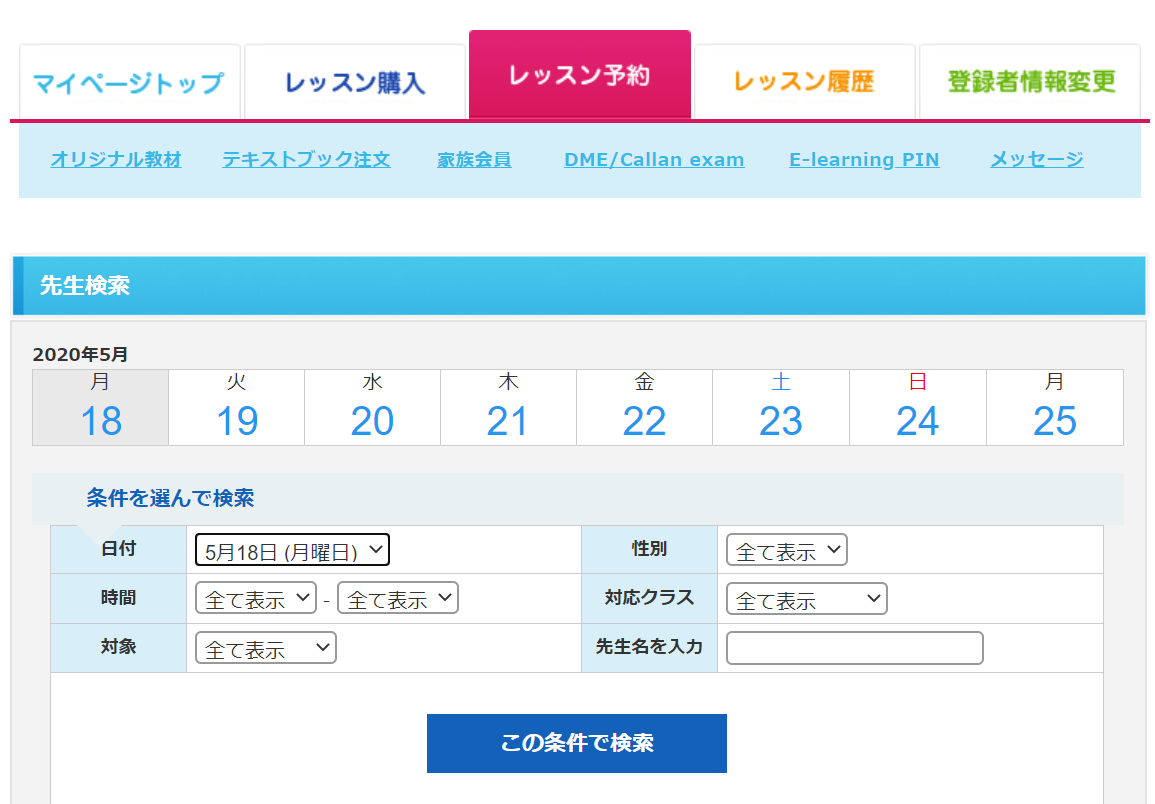
Task: Click the オリジナル教材 link
Action: [116, 159]
